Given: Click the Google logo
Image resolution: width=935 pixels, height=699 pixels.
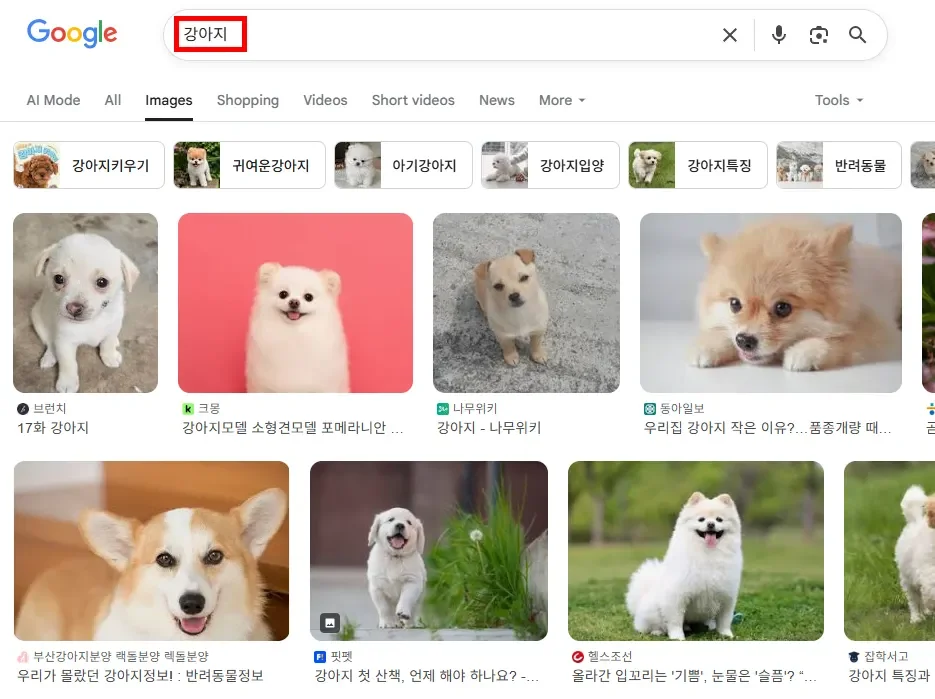Looking at the screenshot, I should click(x=71, y=33).
